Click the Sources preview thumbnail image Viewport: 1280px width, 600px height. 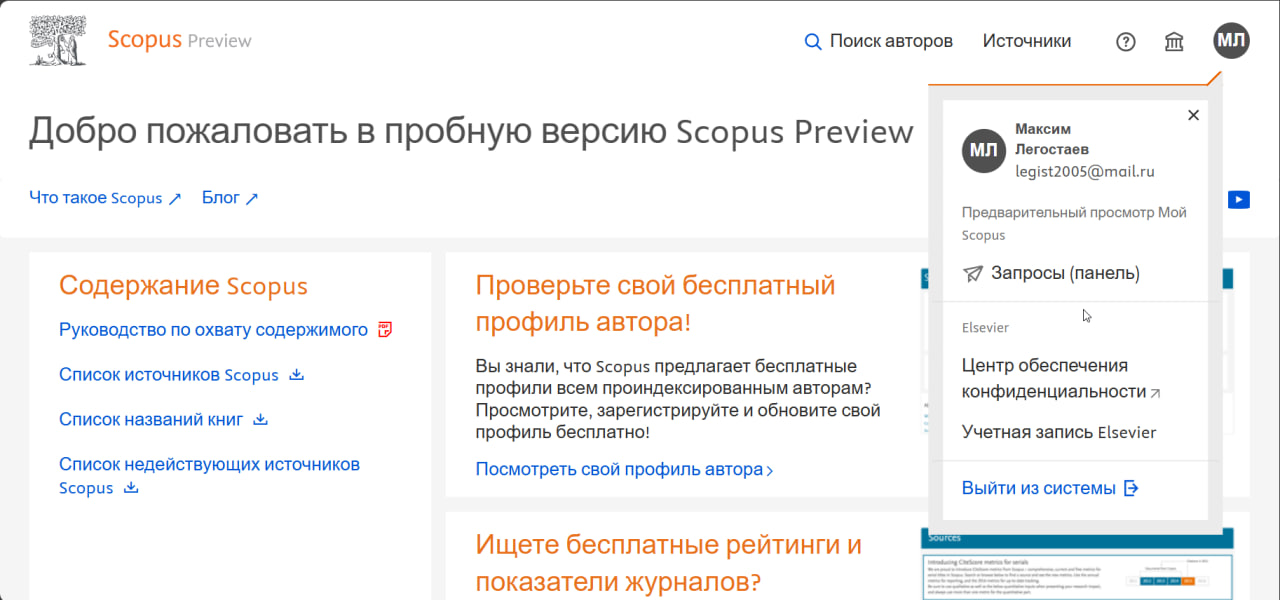(1076, 564)
